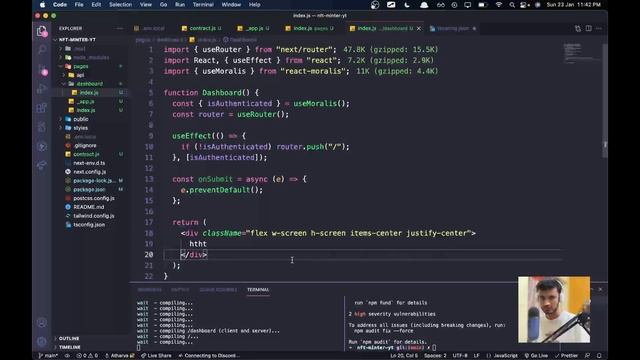Click the split editor right icon
This screenshot has width=640, height=360.
589,29
